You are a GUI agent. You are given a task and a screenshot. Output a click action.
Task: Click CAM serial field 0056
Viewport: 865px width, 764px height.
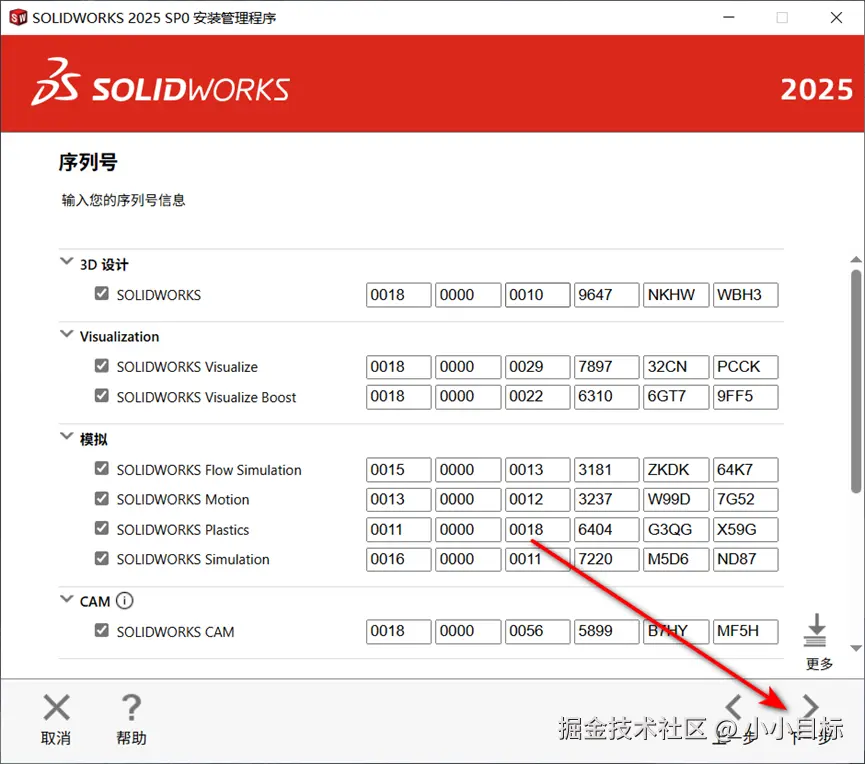pyautogui.click(x=537, y=632)
